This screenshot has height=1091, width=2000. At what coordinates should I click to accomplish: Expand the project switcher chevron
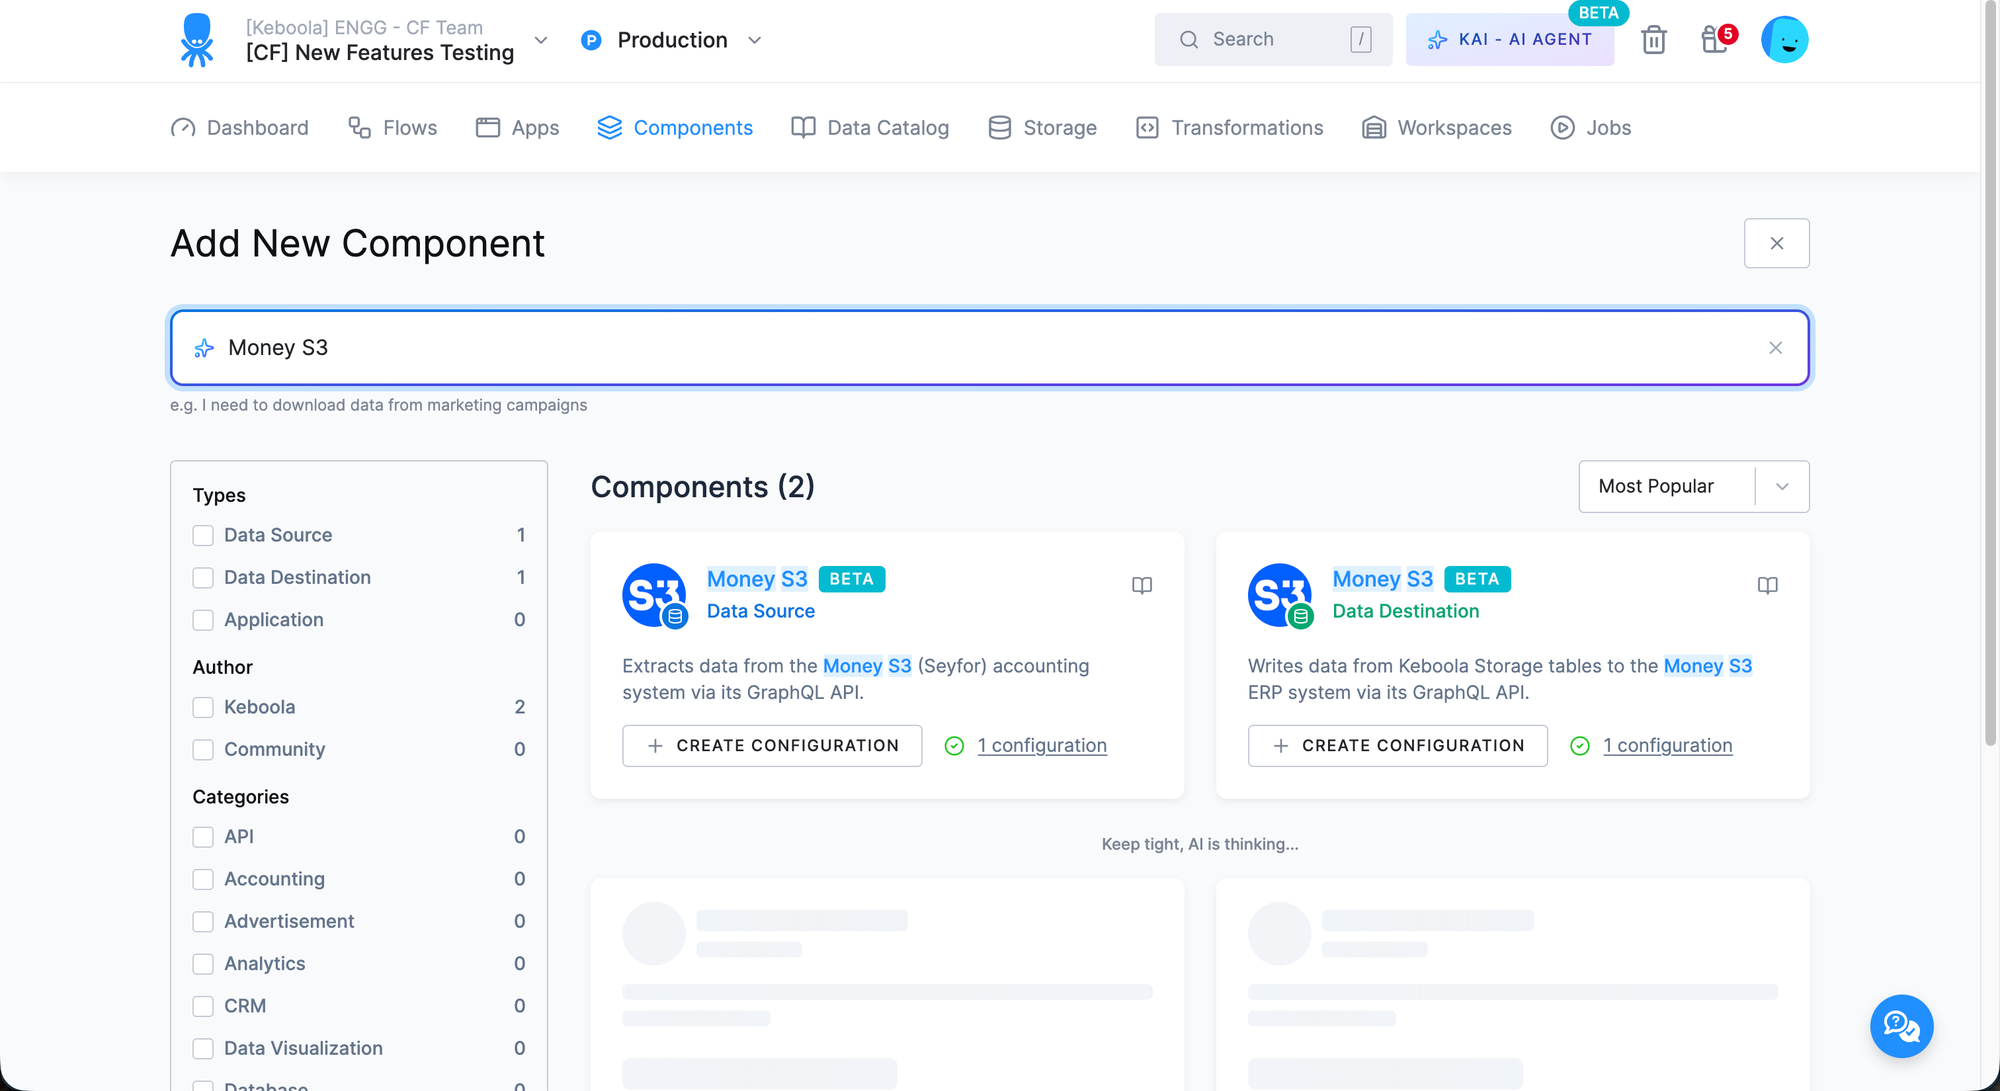click(x=541, y=40)
